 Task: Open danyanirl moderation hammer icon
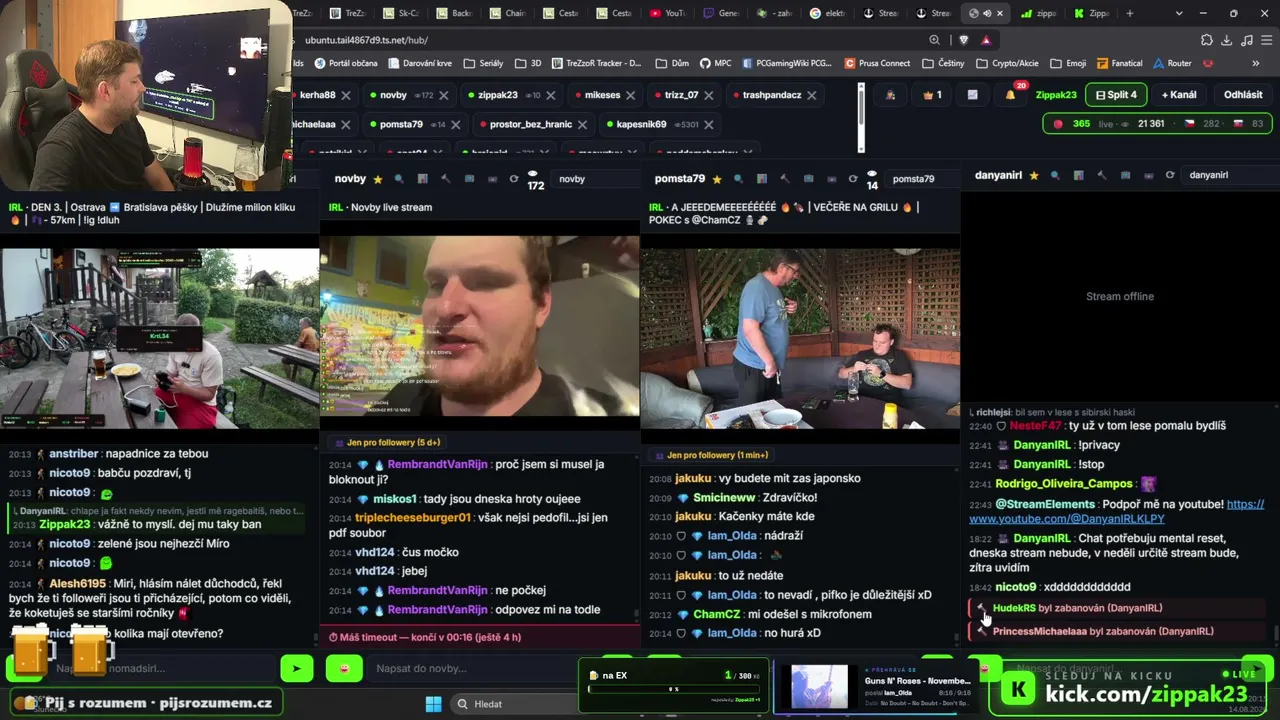coord(1102,176)
